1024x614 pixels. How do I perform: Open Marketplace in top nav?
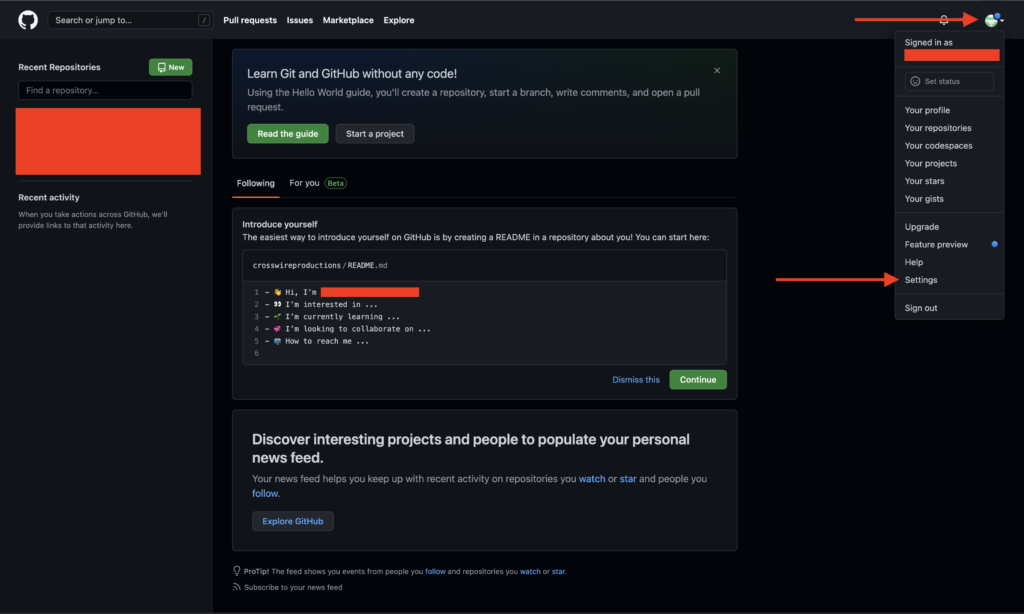[348, 20]
